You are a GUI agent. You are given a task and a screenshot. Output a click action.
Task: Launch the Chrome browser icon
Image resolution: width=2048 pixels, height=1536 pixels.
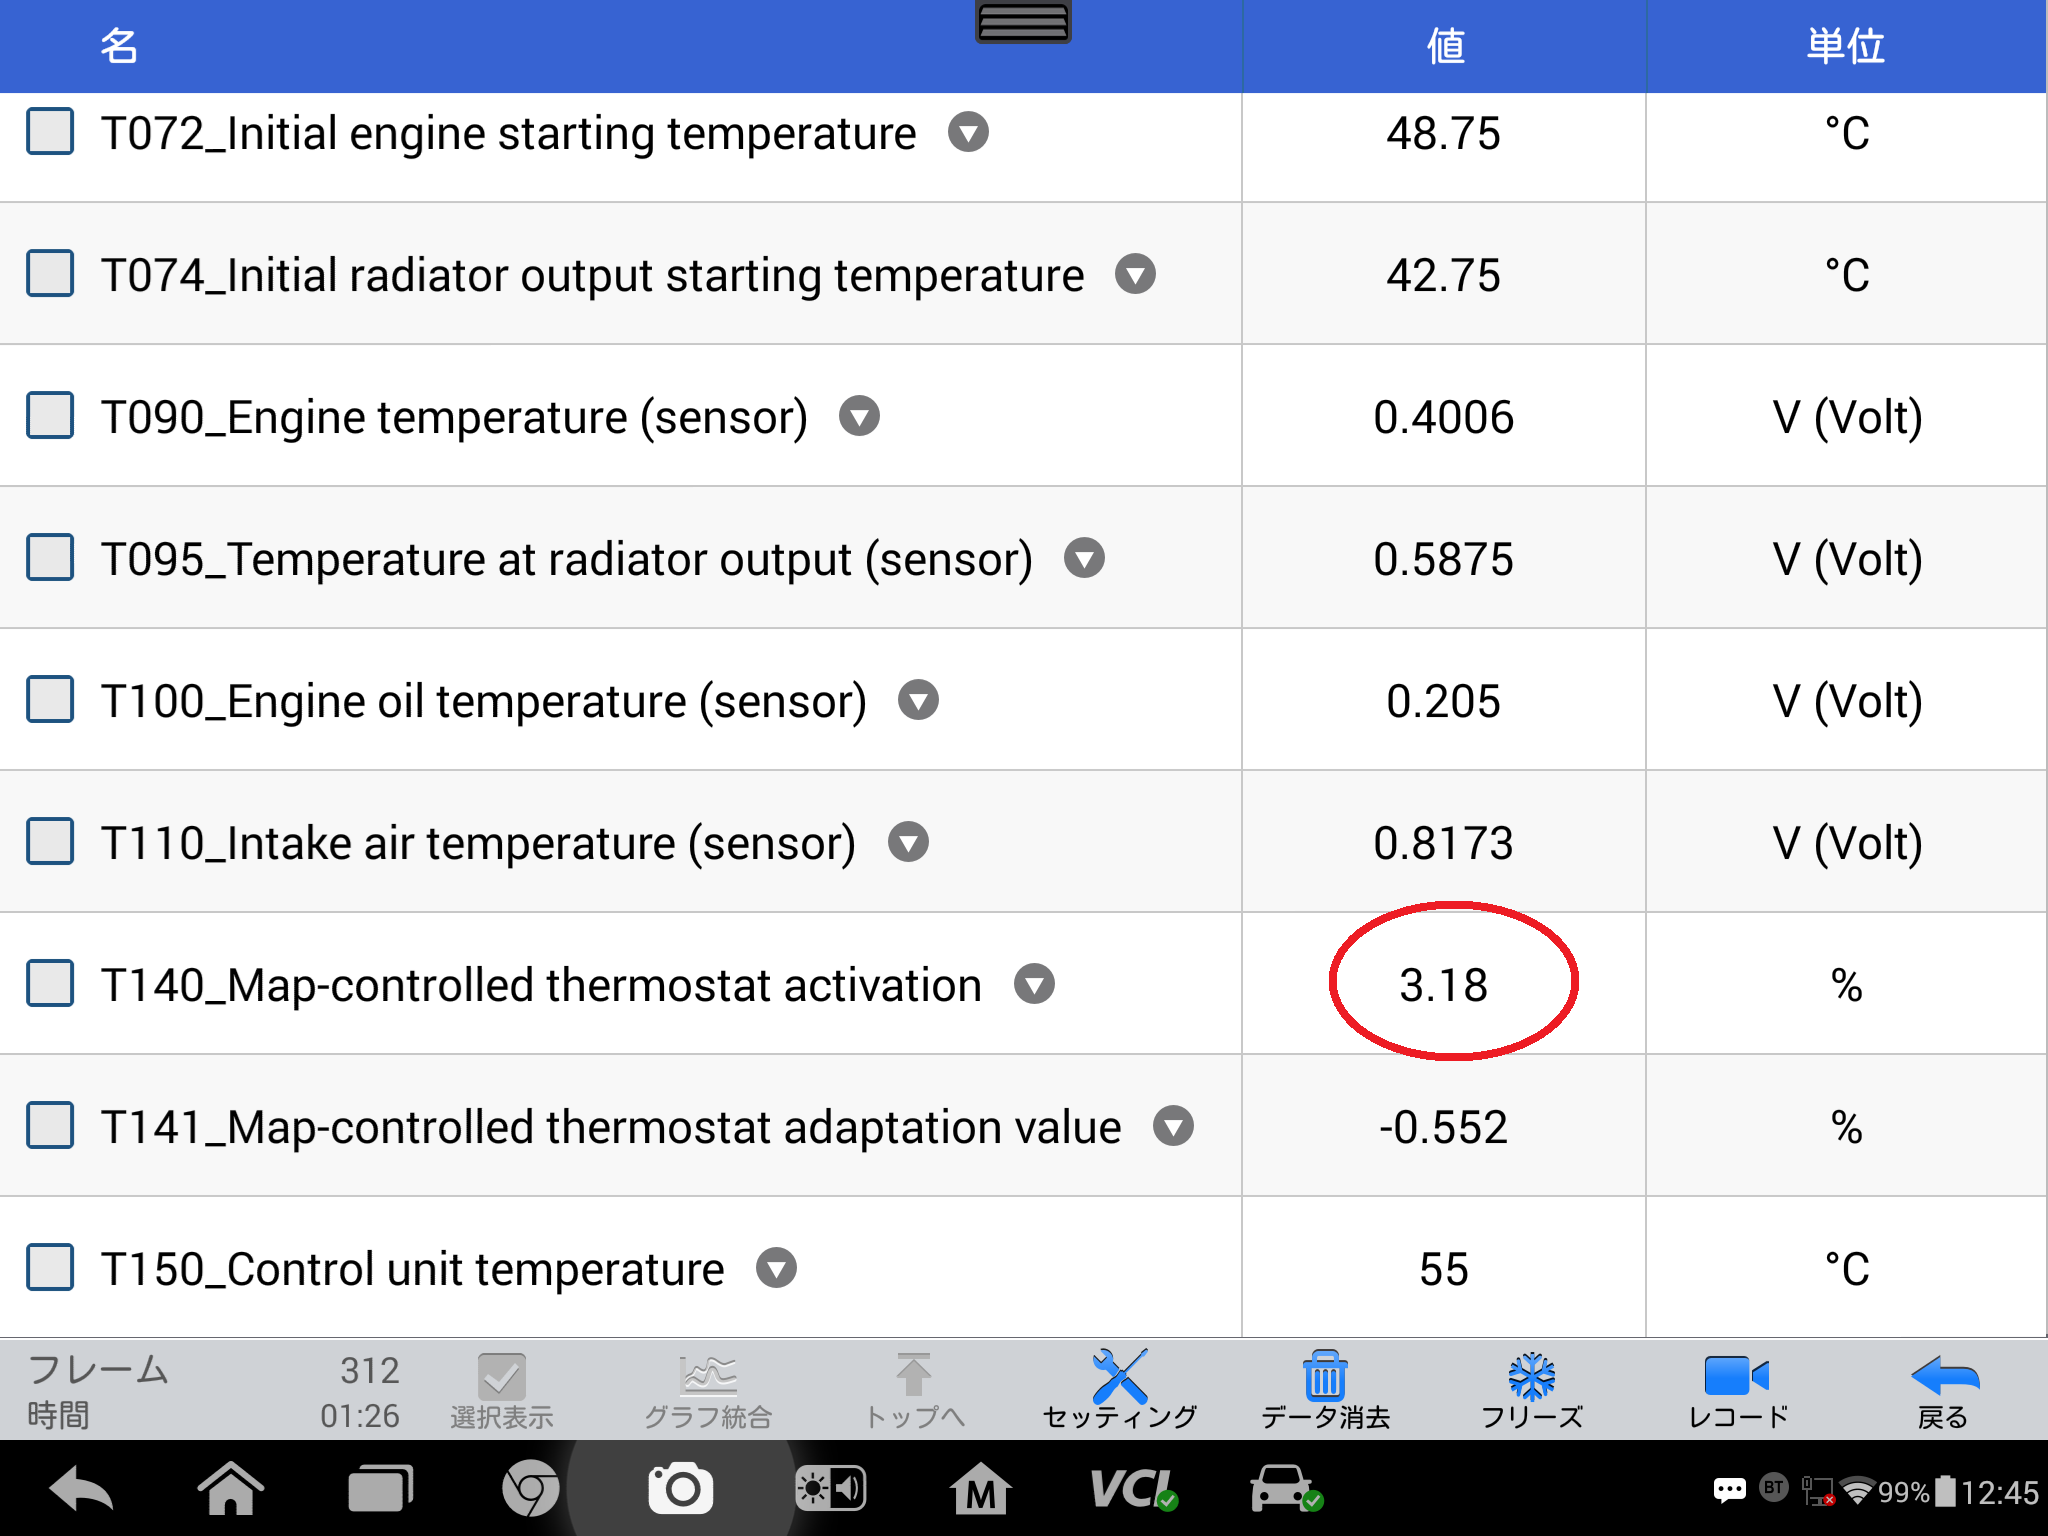pos(530,1490)
